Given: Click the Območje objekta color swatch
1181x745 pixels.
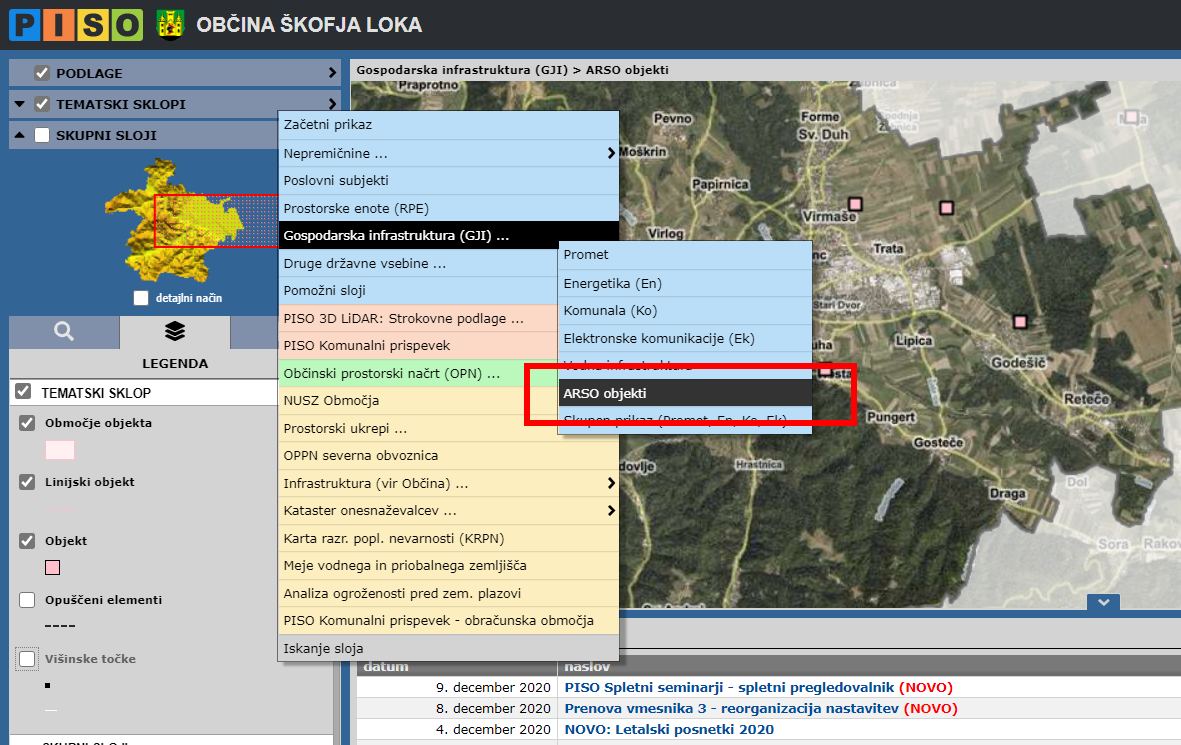Looking at the screenshot, I should click(x=60, y=450).
